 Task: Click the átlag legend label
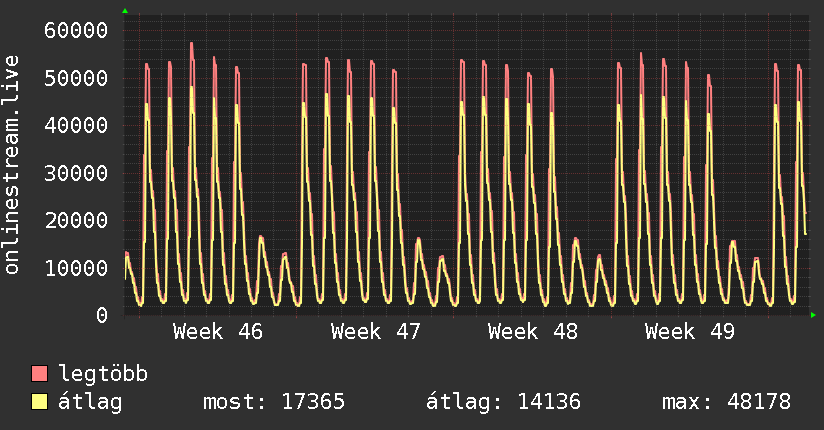(x=90, y=402)
